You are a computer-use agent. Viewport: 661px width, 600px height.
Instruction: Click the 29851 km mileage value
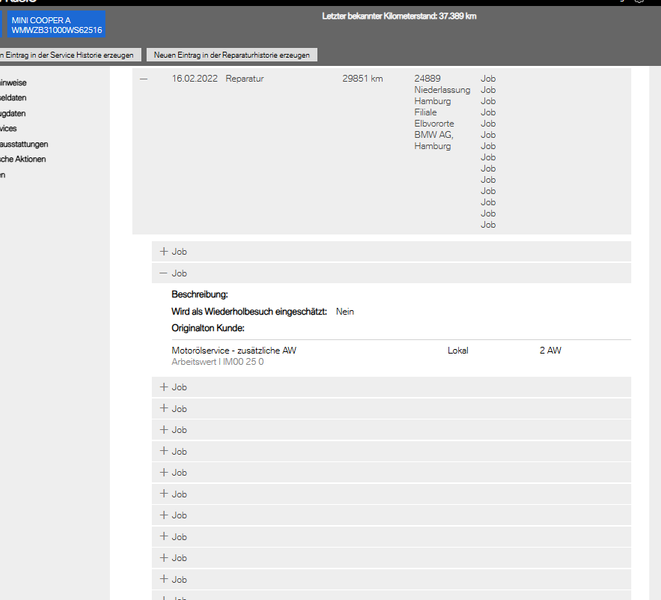click(363, 79)
